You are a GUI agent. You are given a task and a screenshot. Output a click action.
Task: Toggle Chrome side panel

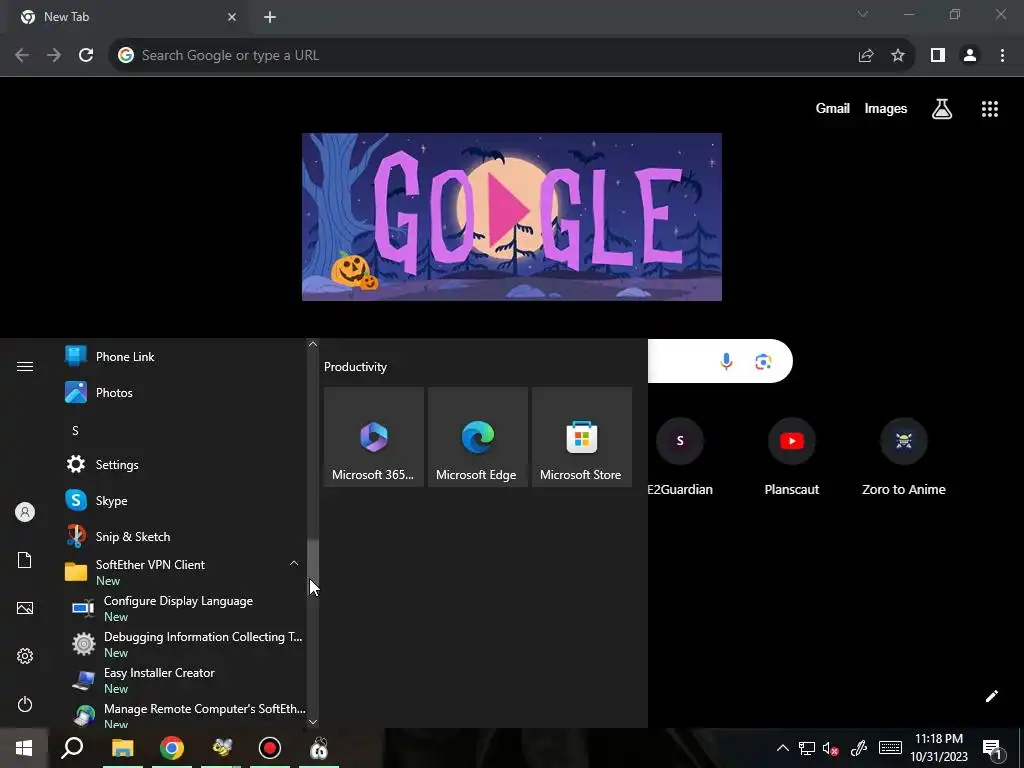click(938, 56)
